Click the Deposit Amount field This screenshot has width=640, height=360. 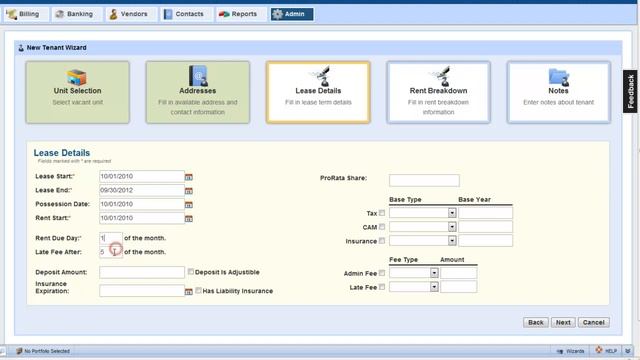(x=142, y=272)
